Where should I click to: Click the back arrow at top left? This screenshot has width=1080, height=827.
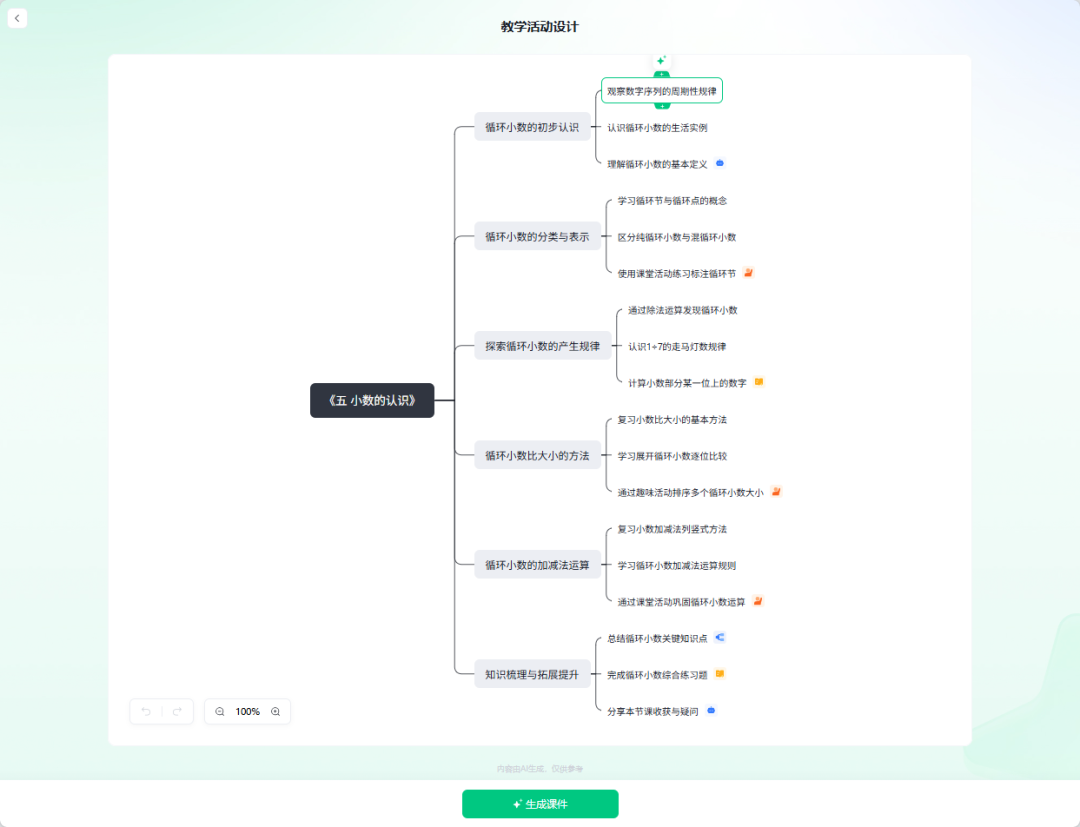(x=17, y=18)
